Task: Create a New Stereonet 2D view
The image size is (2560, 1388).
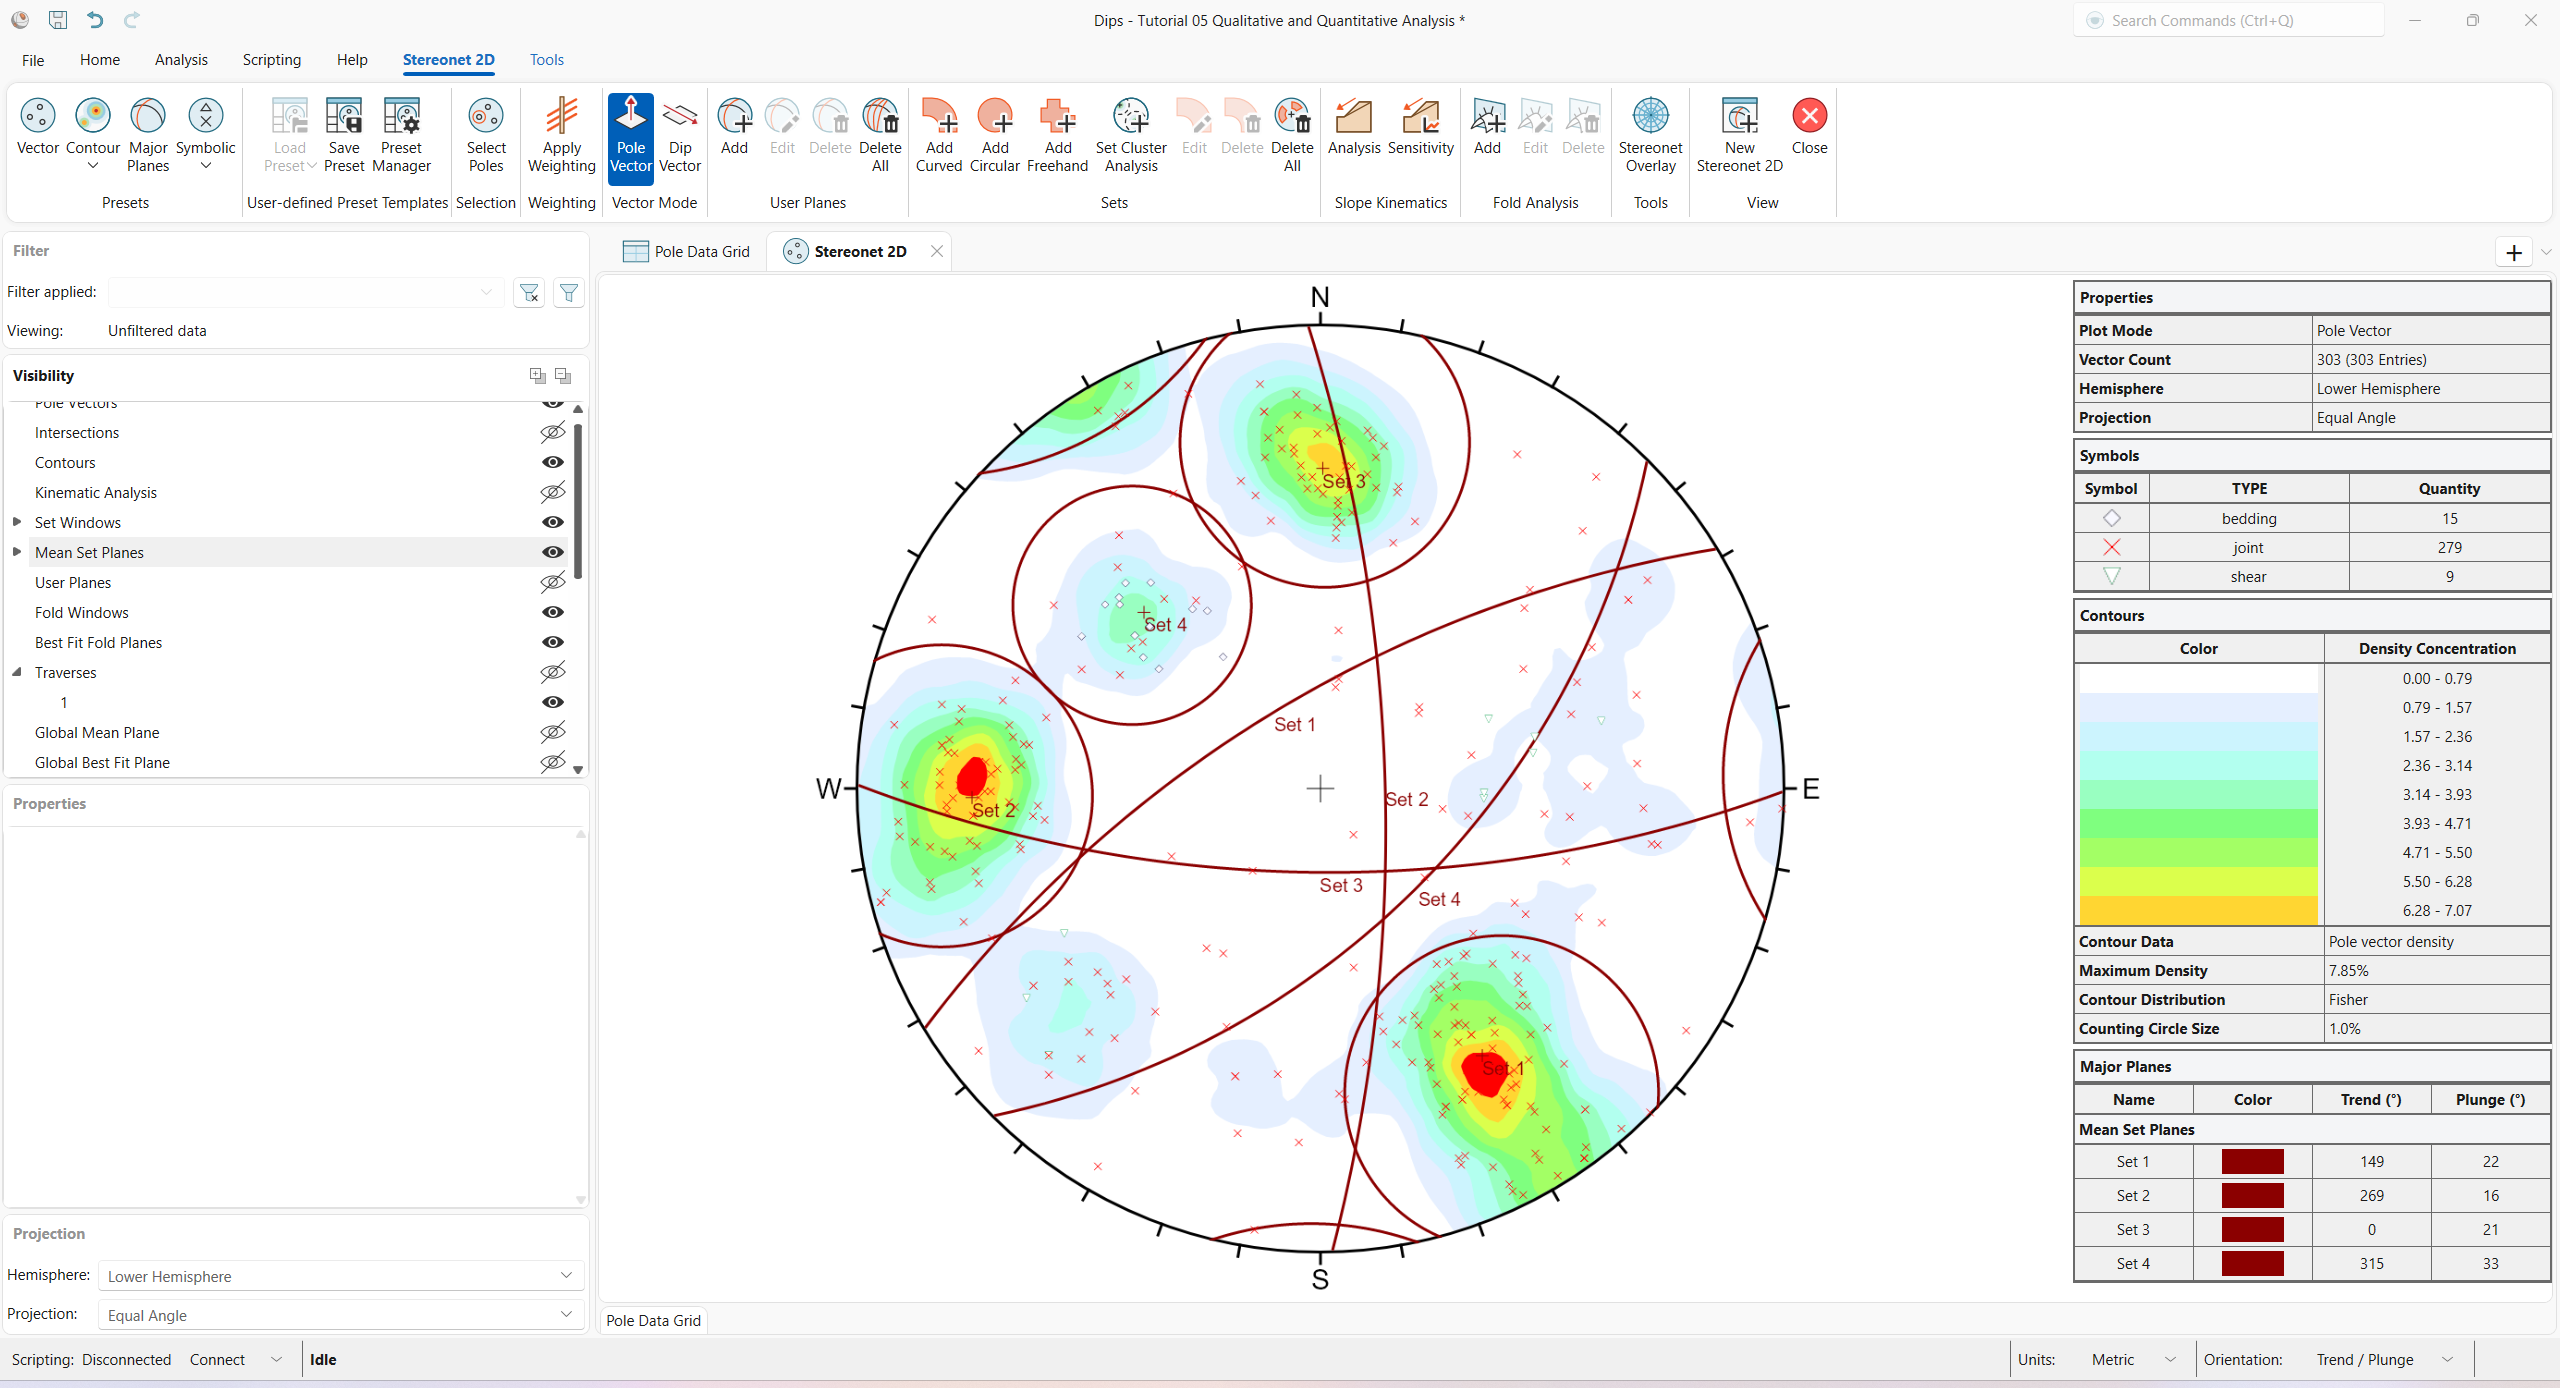Action: (x=1739, y=133)
